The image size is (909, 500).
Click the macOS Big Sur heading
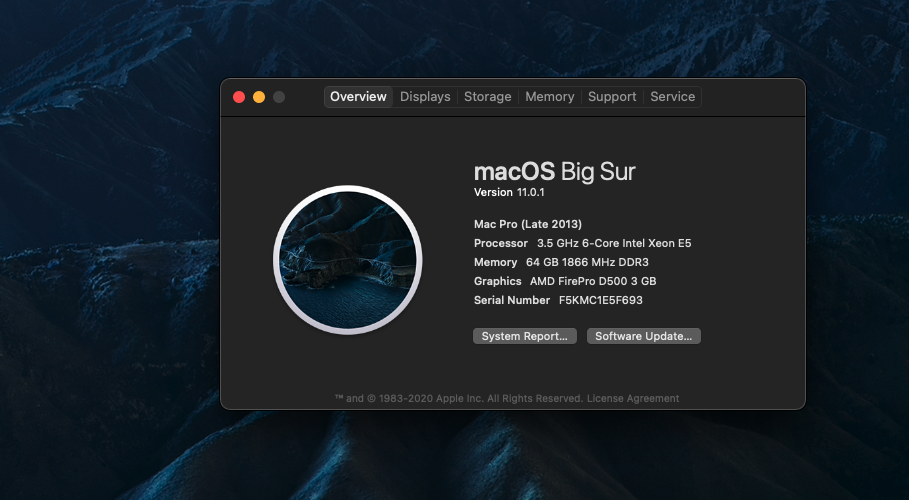coord(555,172)
